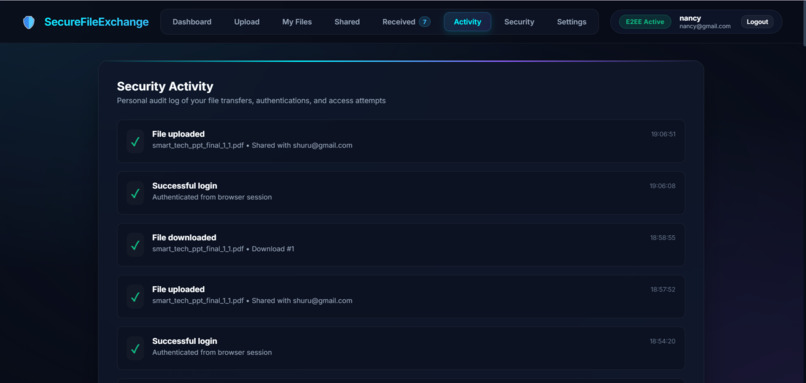Click the checkmark icon for File uploaded at 18:57:52
This screenshot has height=383, width=806.
pos(135,297)
